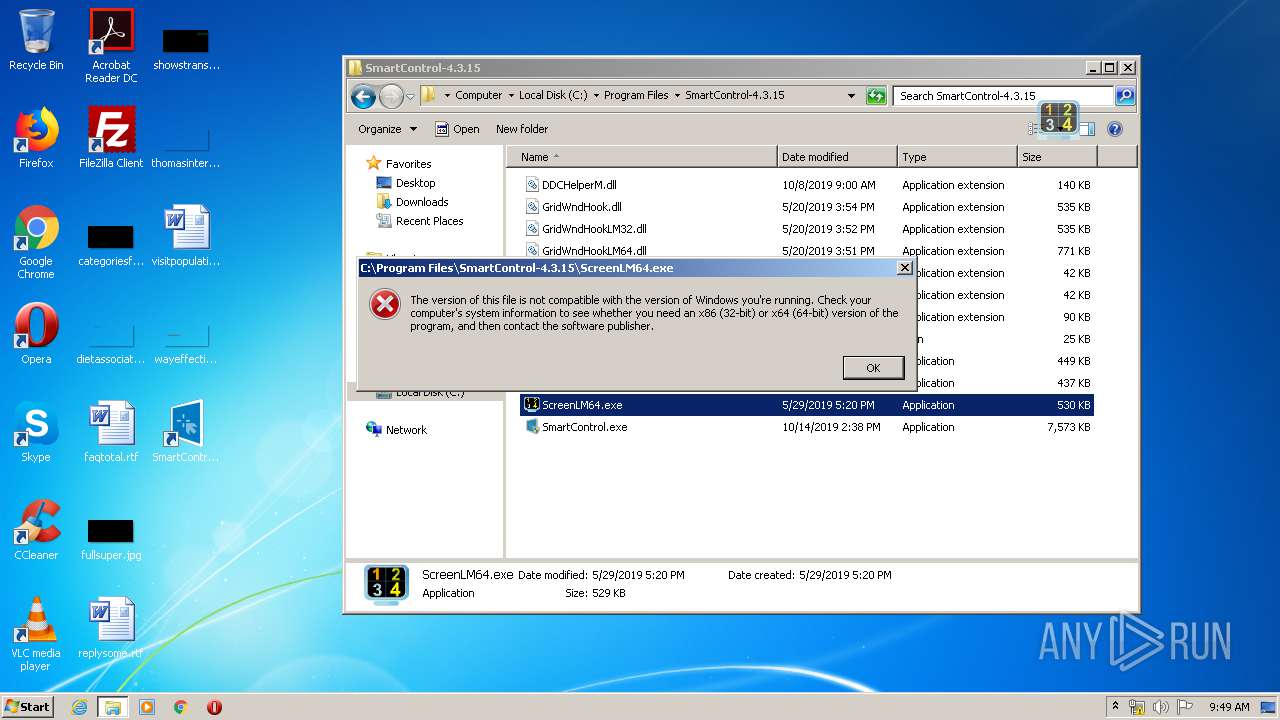
Task: Click OK in the compatibility error dialog
Action: 873,368
